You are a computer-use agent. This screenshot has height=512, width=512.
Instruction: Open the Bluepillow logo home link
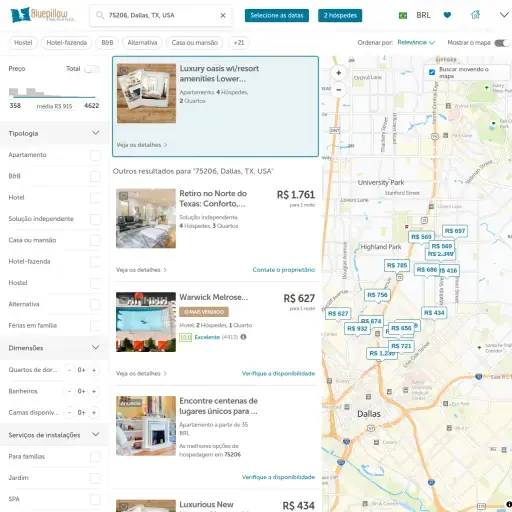pos(42,15)
